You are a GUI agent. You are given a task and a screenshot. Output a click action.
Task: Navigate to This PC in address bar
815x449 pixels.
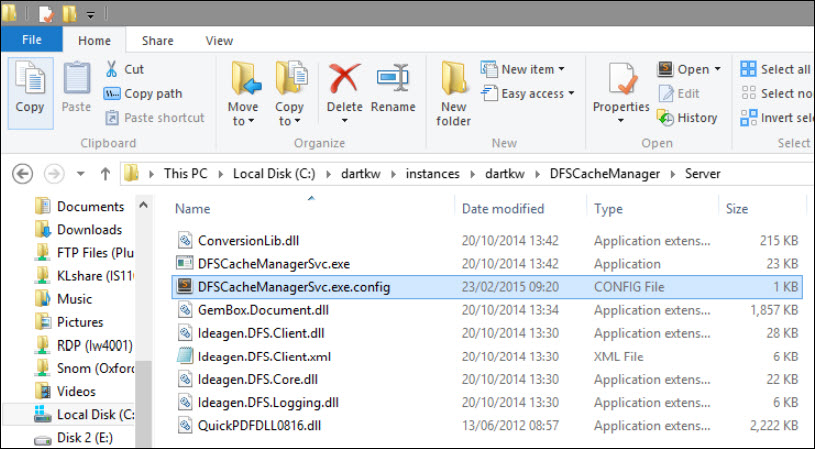(186, 174)
